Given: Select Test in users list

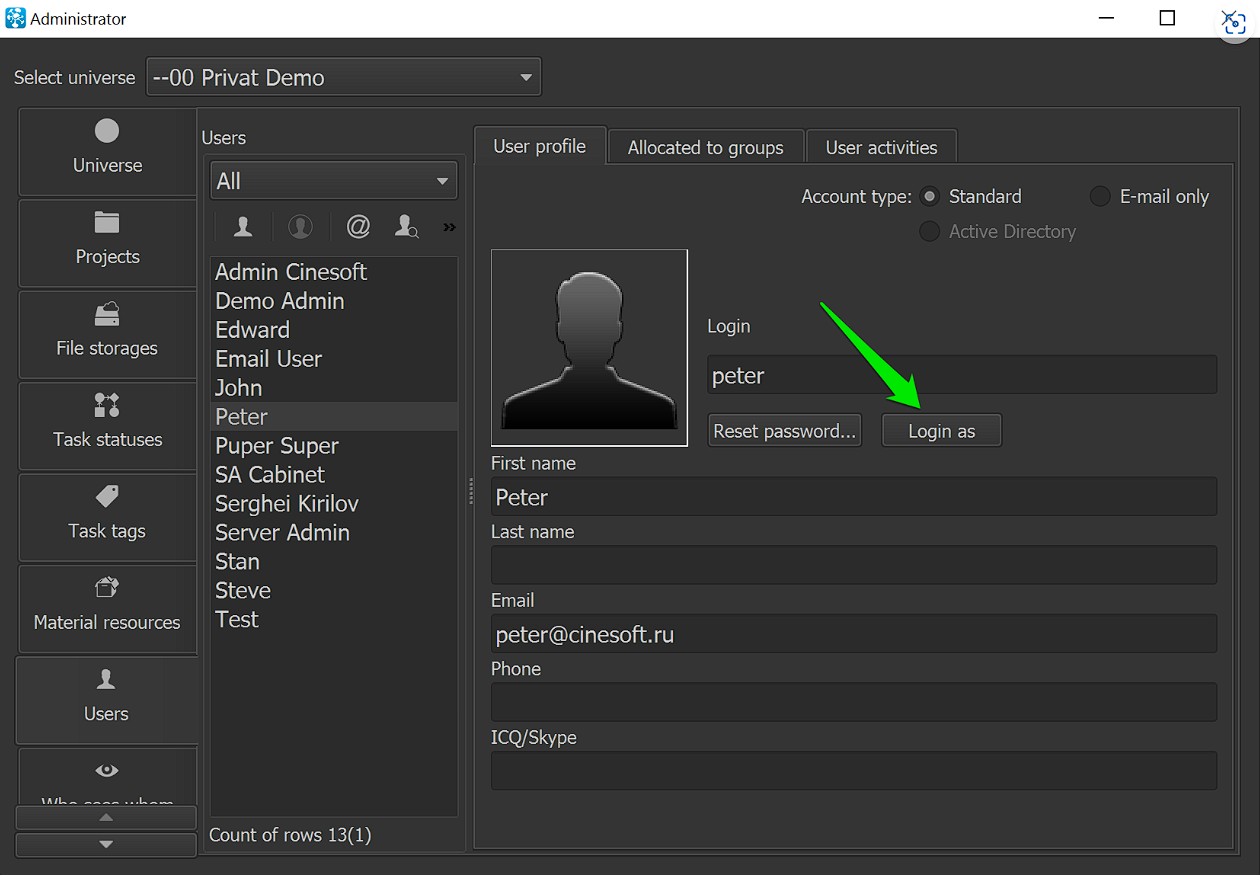Looking at the screenshot, I should point(334,620).
